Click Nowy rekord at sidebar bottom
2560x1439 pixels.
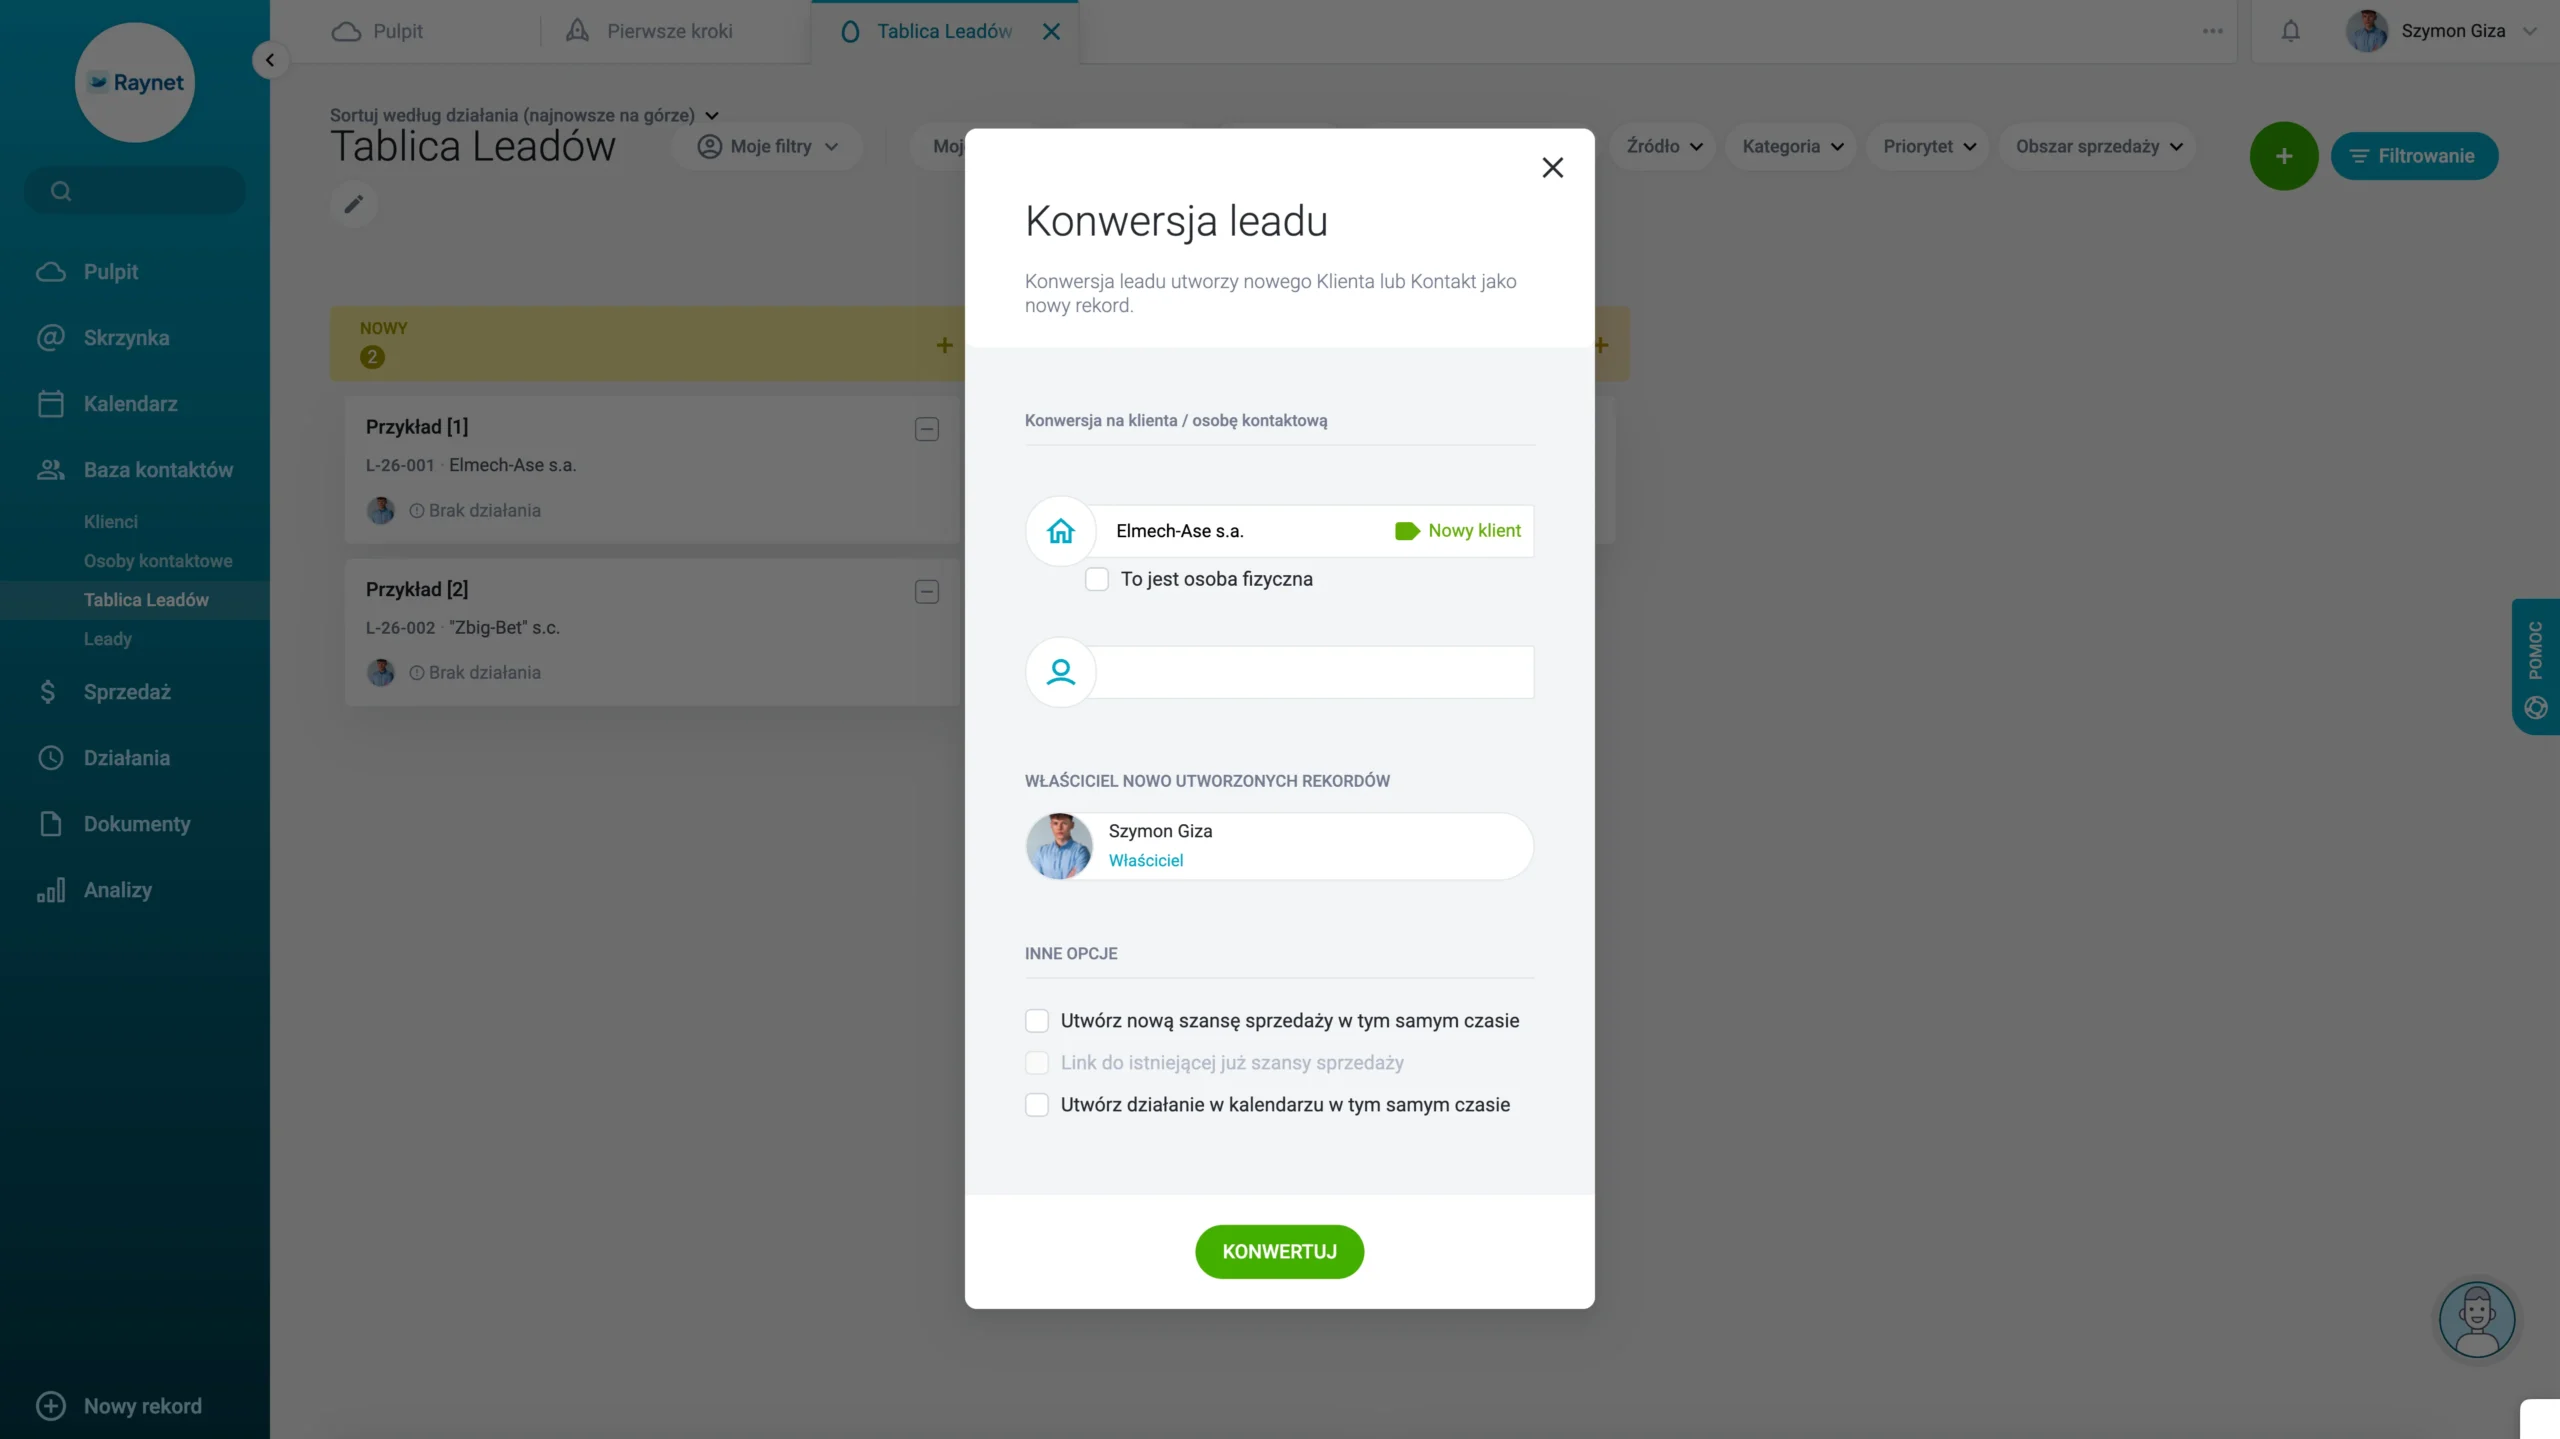pos(120,1406)
